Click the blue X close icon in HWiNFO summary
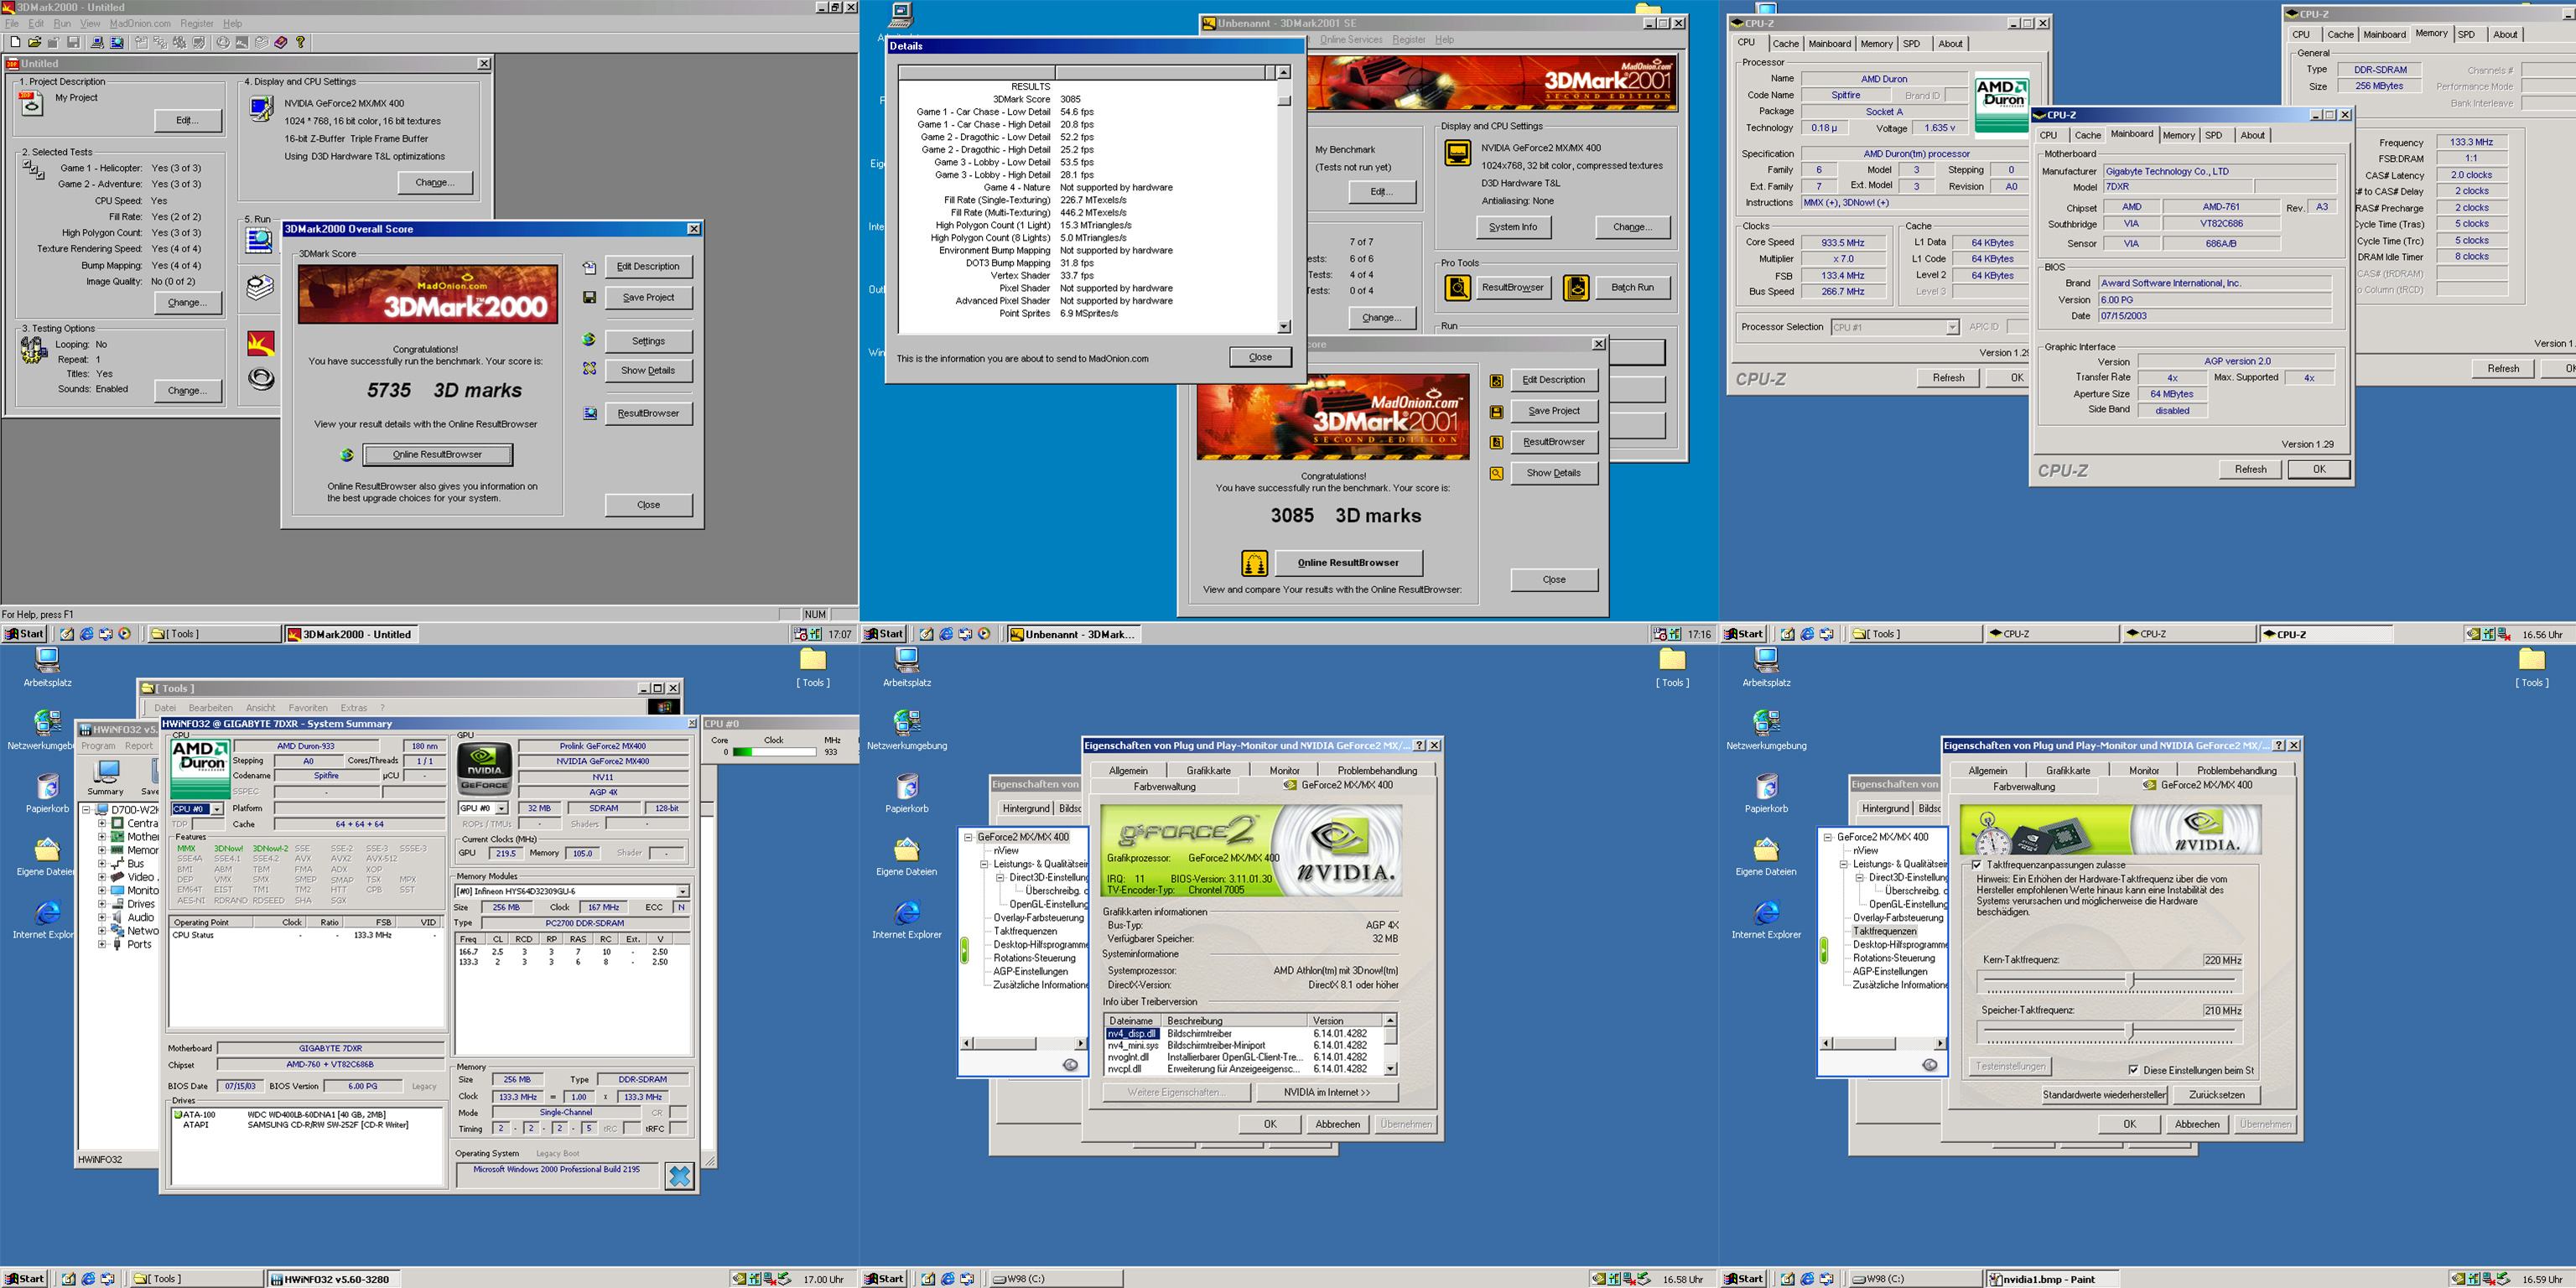2576x1288 pixels. pyautogui.click(x=680, y=1176)
